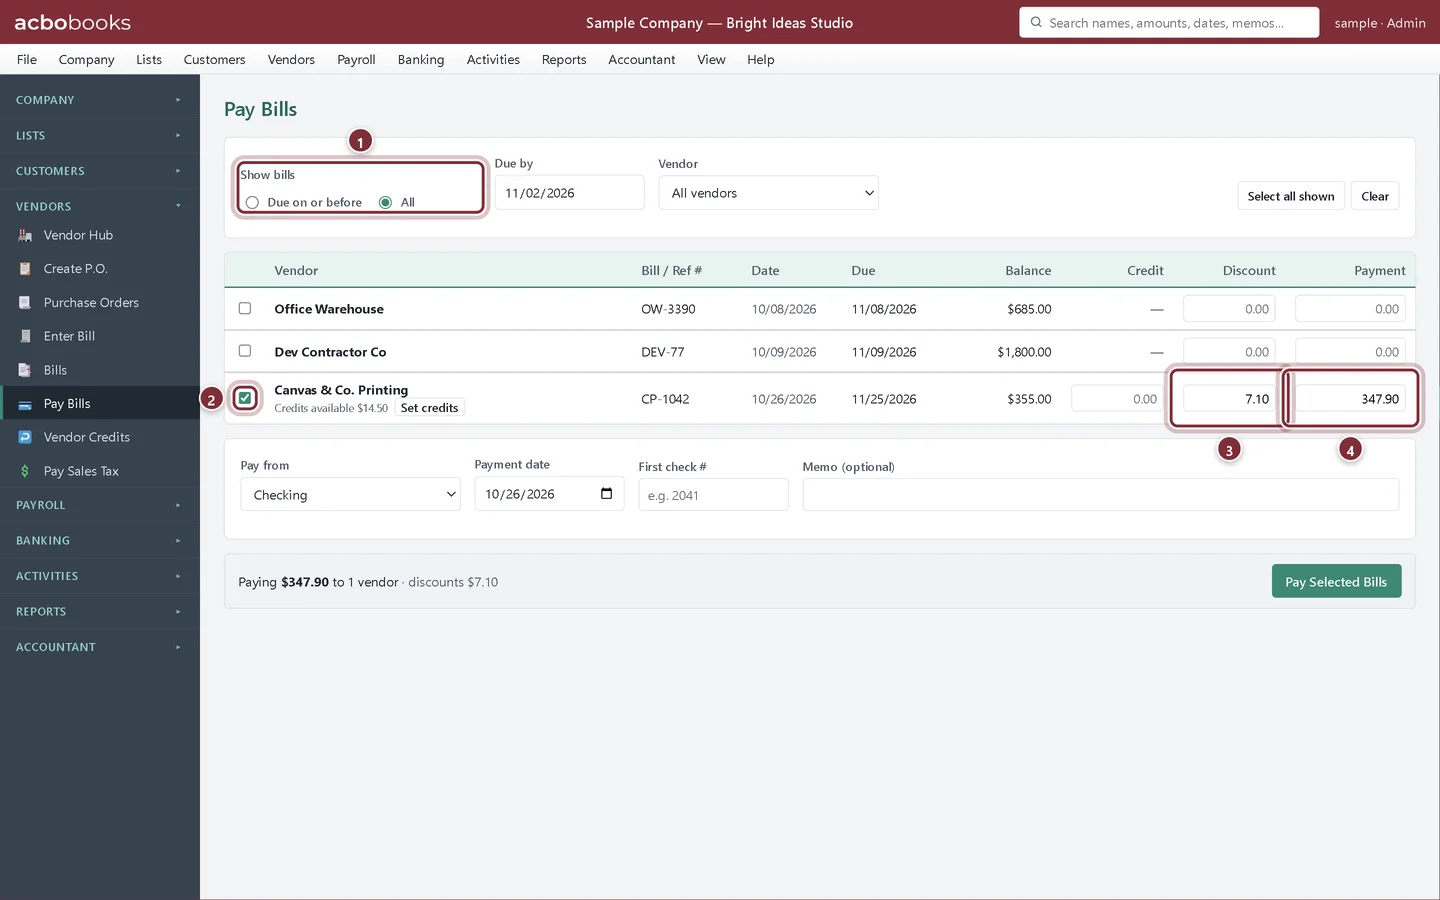This screenshot has height=900, width=1440.
Task: Click the Office Warehouse payment amount field
Action: 1350,309
